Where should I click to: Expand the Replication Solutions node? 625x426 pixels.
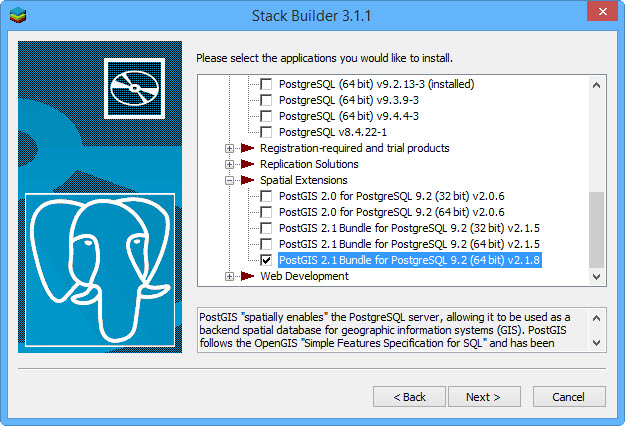229,164
